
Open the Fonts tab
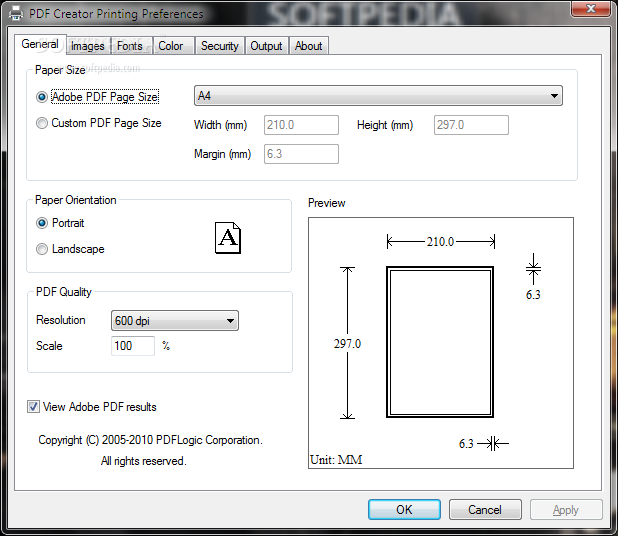(130, 46)
